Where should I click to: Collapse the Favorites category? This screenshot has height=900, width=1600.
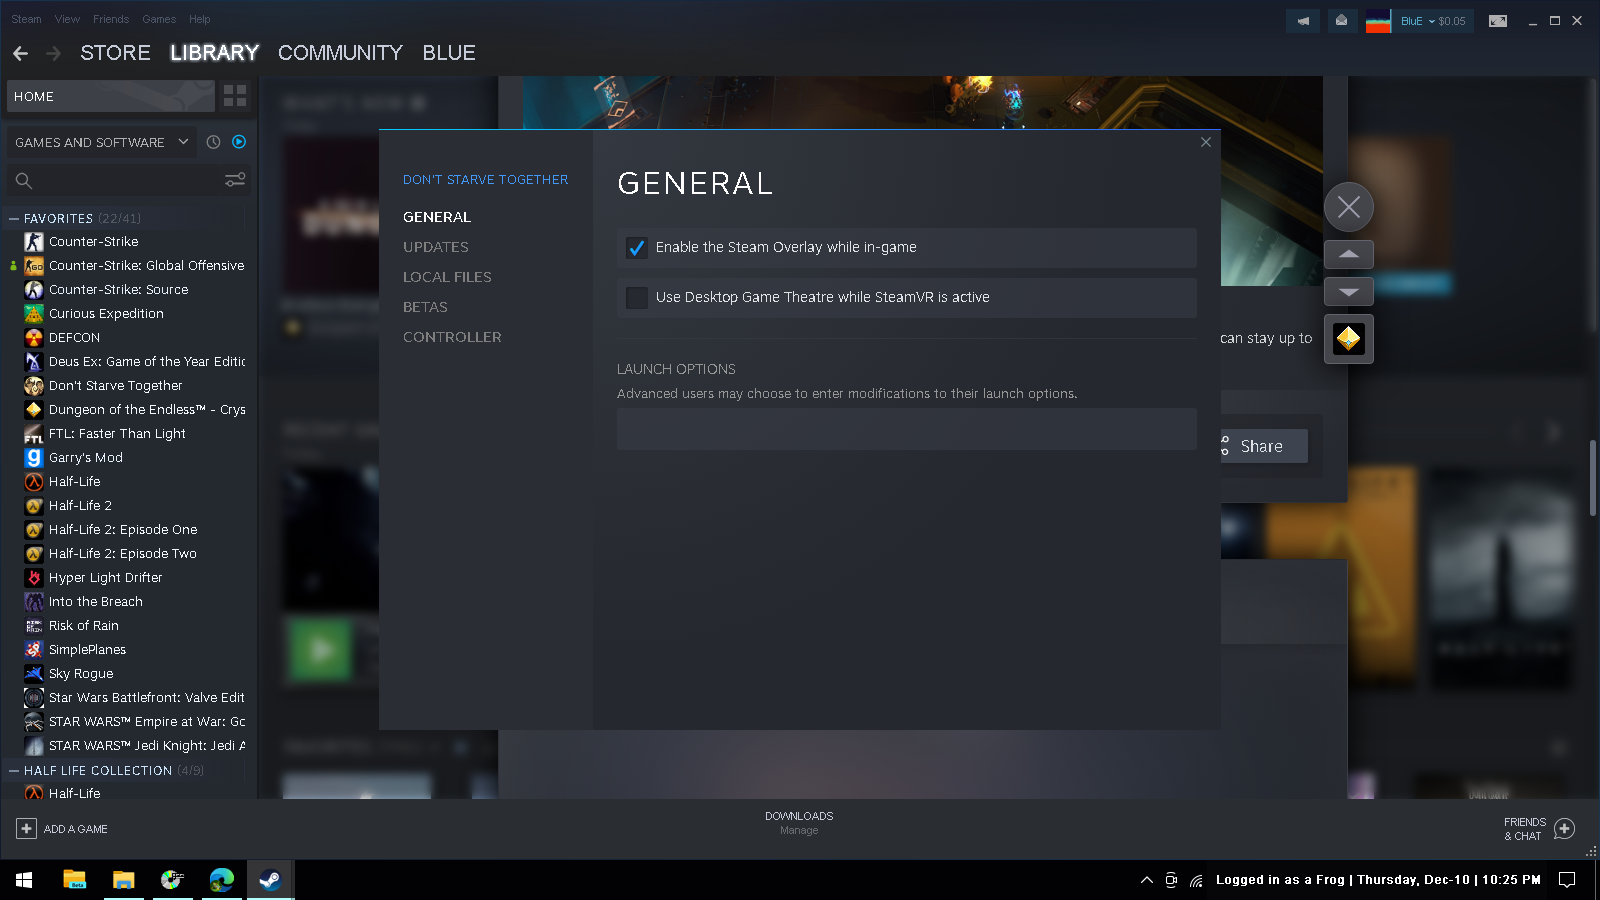click(14, 219)
